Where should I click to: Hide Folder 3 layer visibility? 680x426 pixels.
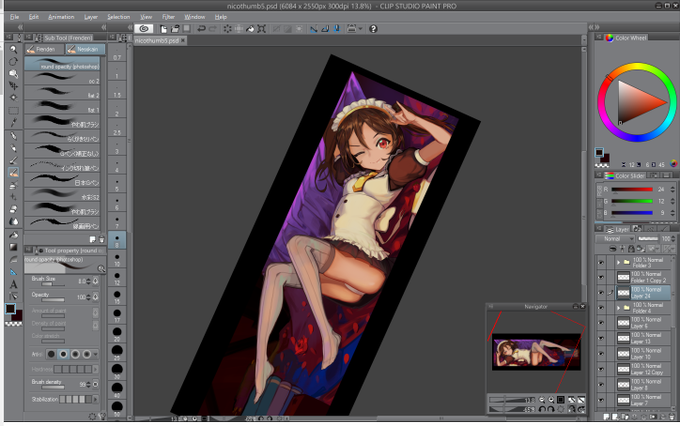click(601, 262)
